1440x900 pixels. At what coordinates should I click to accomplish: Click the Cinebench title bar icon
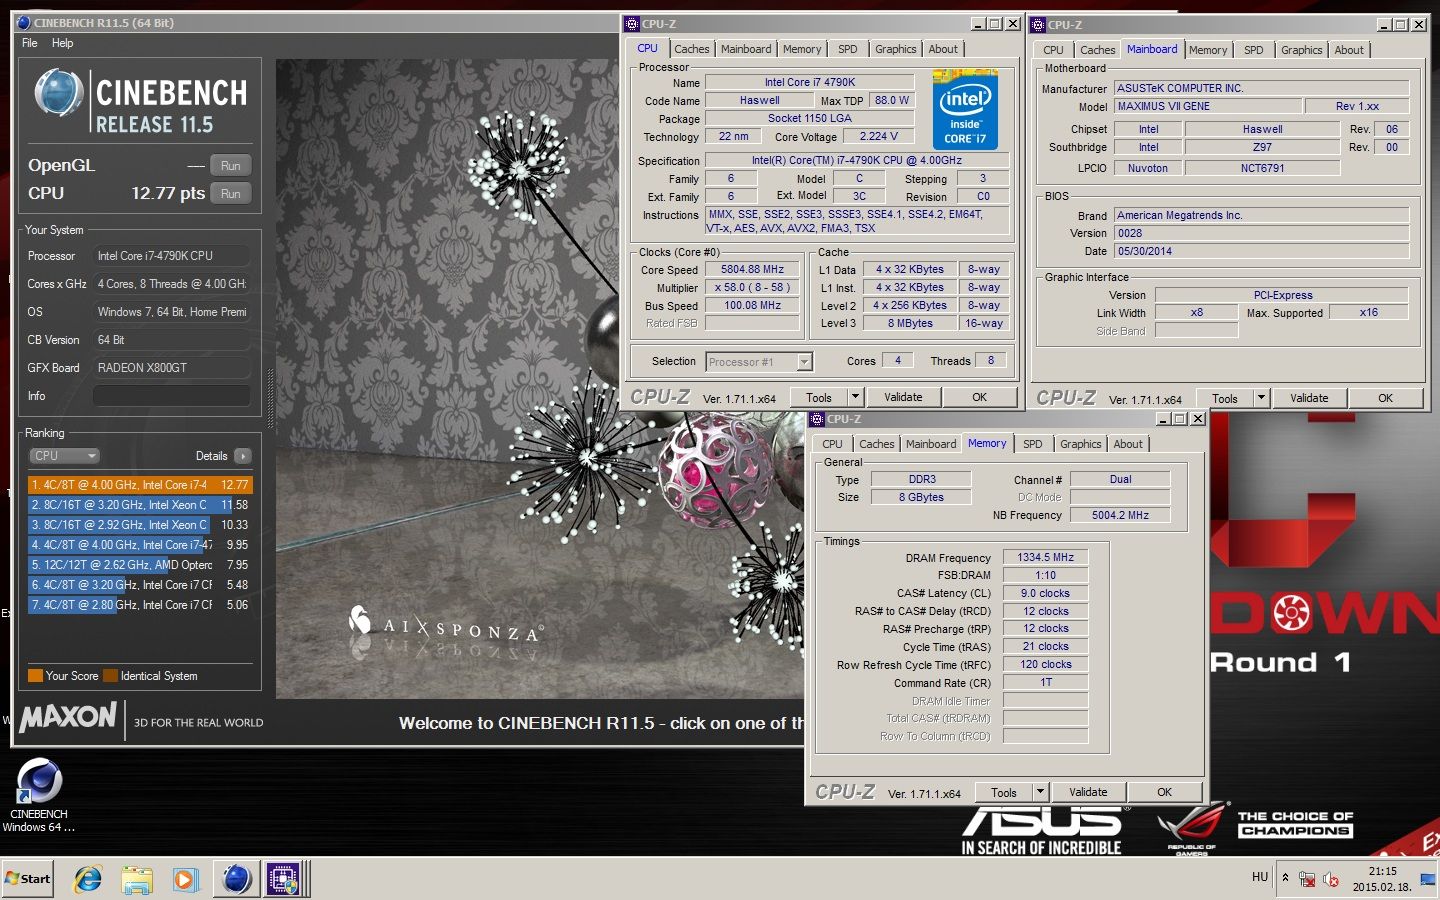pyautogui.click(x=24, y=22)
